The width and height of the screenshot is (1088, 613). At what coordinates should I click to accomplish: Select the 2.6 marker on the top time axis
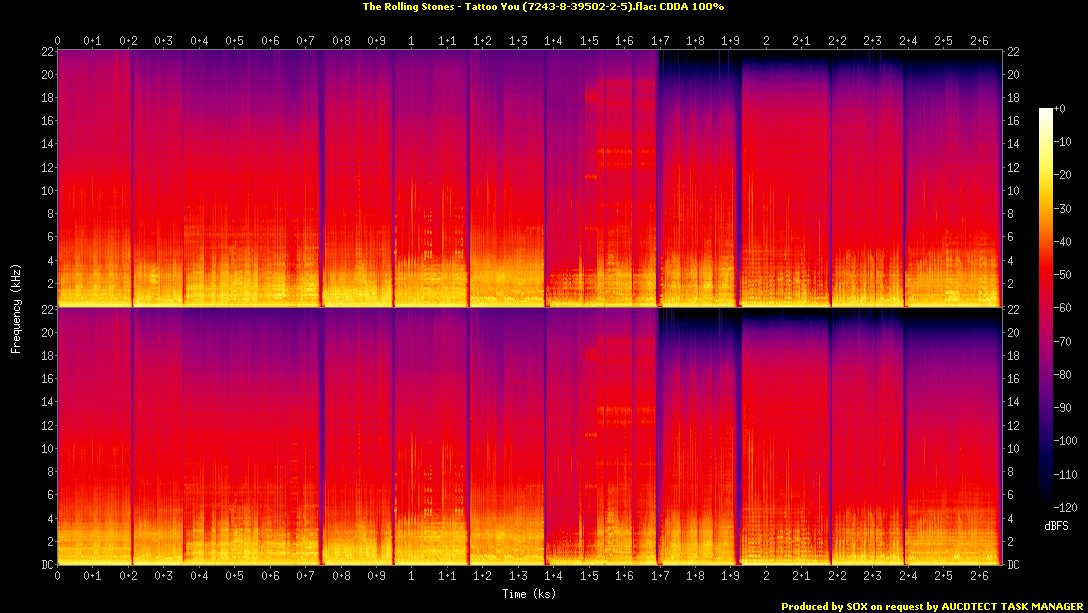[978, 41]
